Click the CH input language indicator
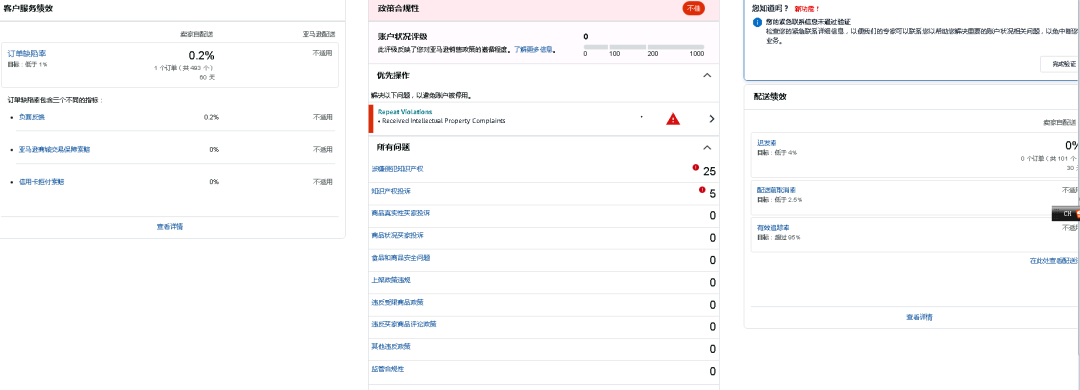 click(x=1066, y=214)
